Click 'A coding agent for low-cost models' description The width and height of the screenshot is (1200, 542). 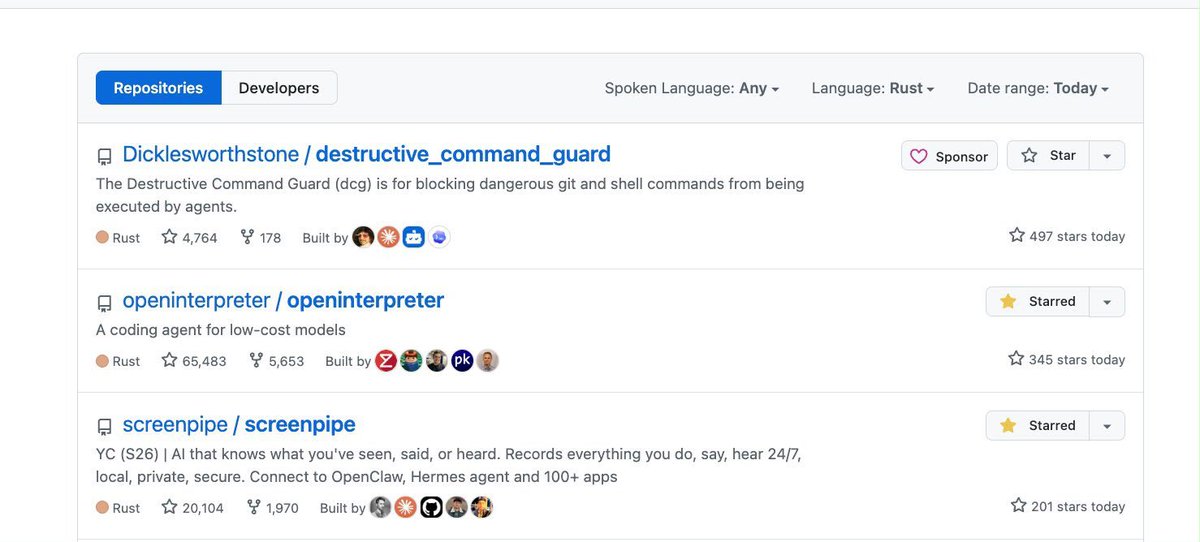221,330
